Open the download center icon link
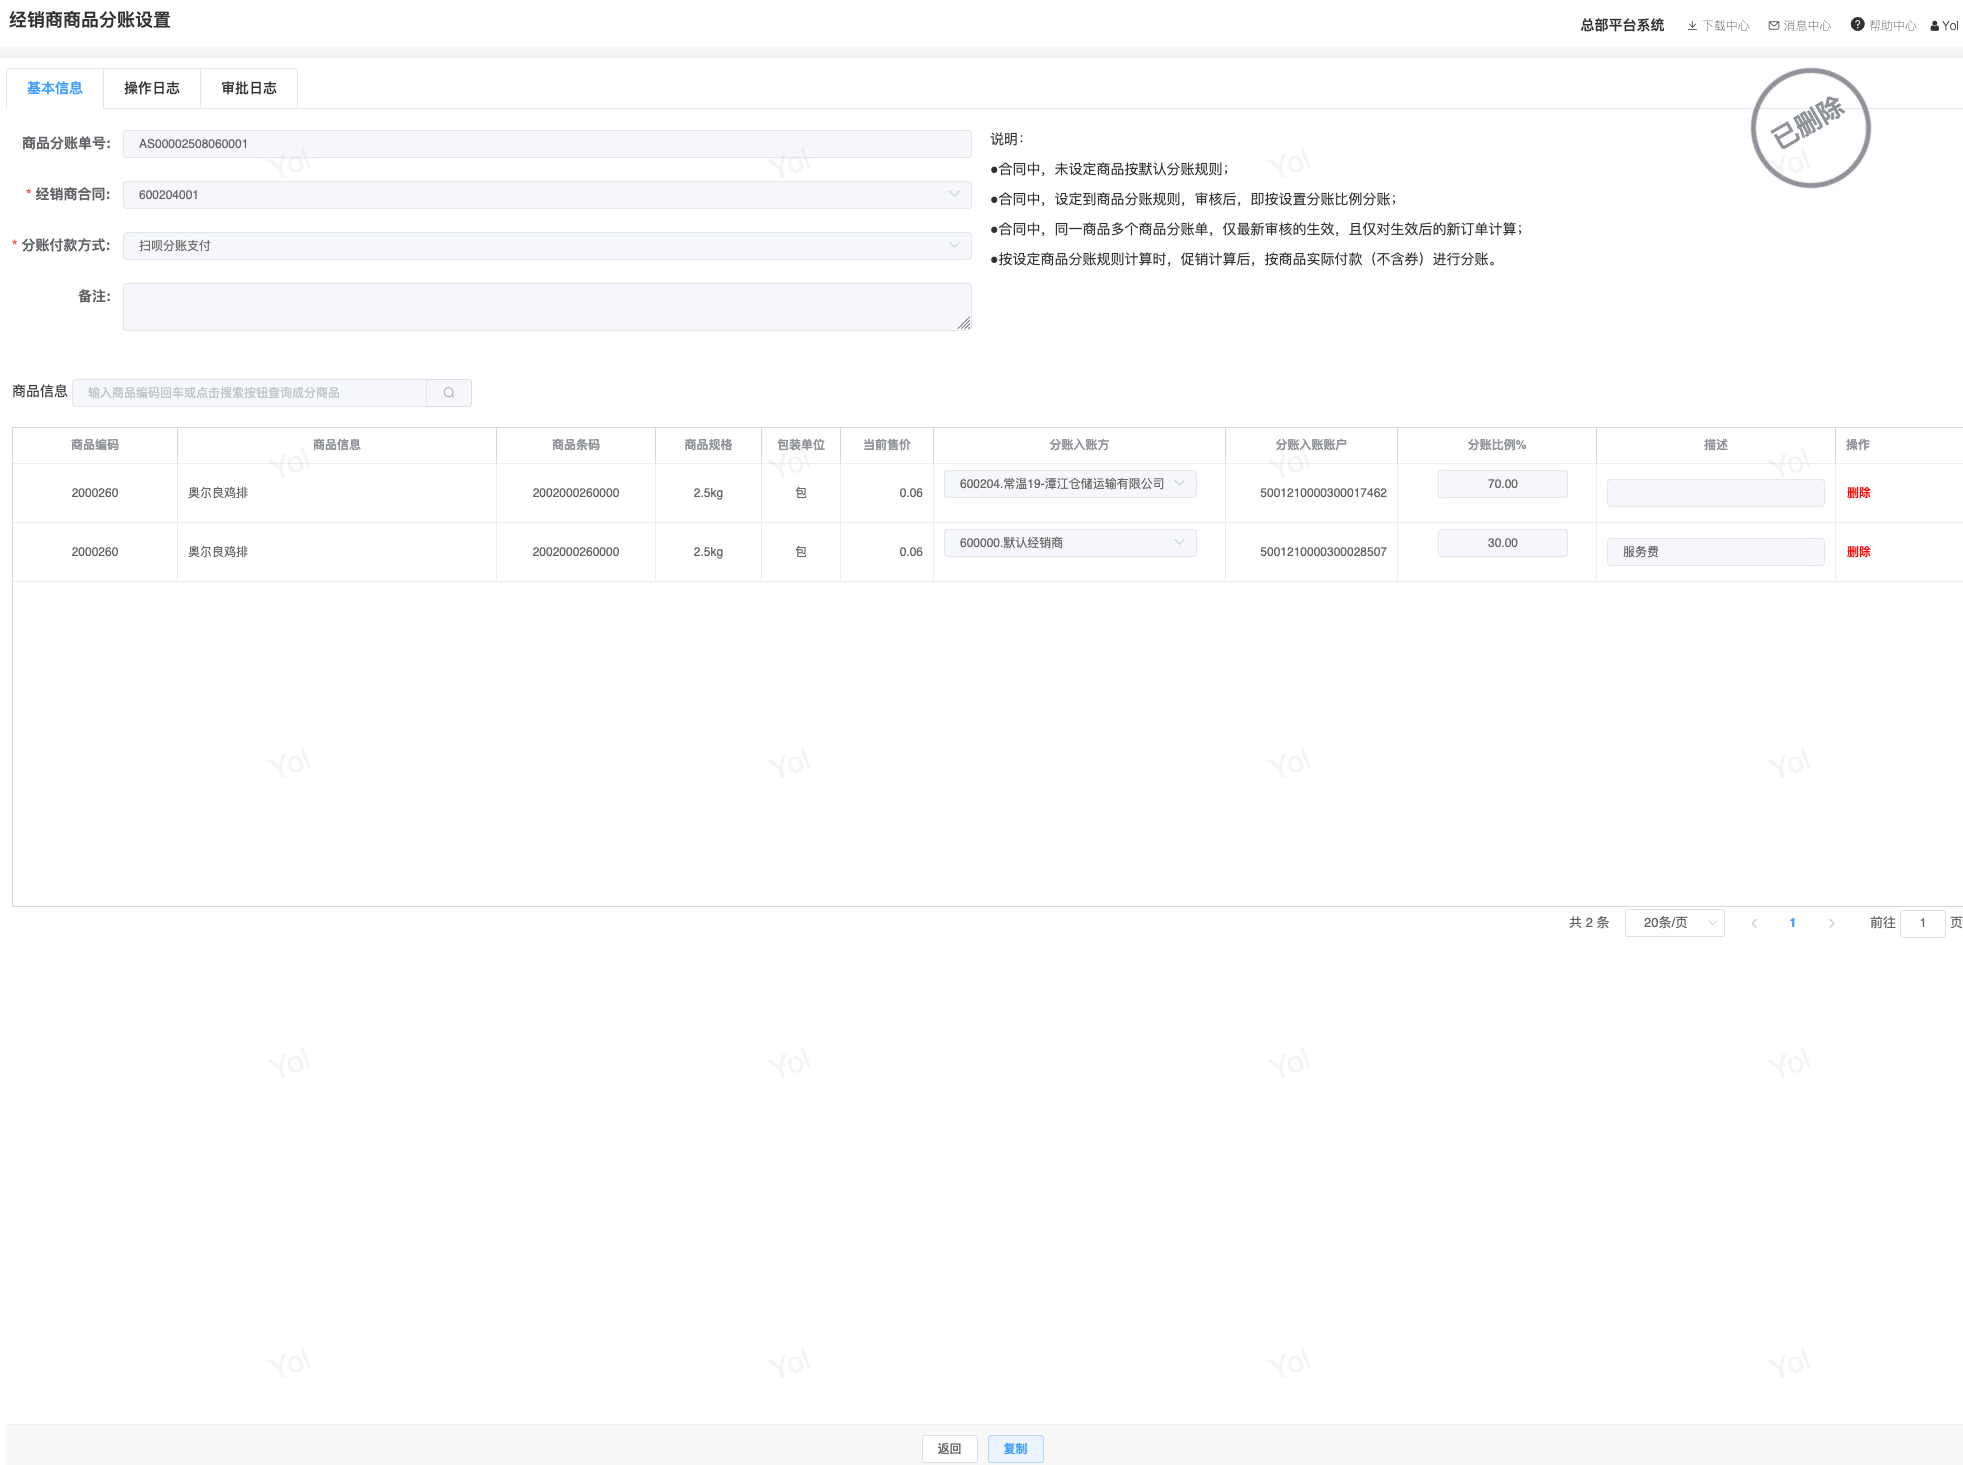Image resolution: width=1963 pixels, height=1465 pixels. [1692, 26]
